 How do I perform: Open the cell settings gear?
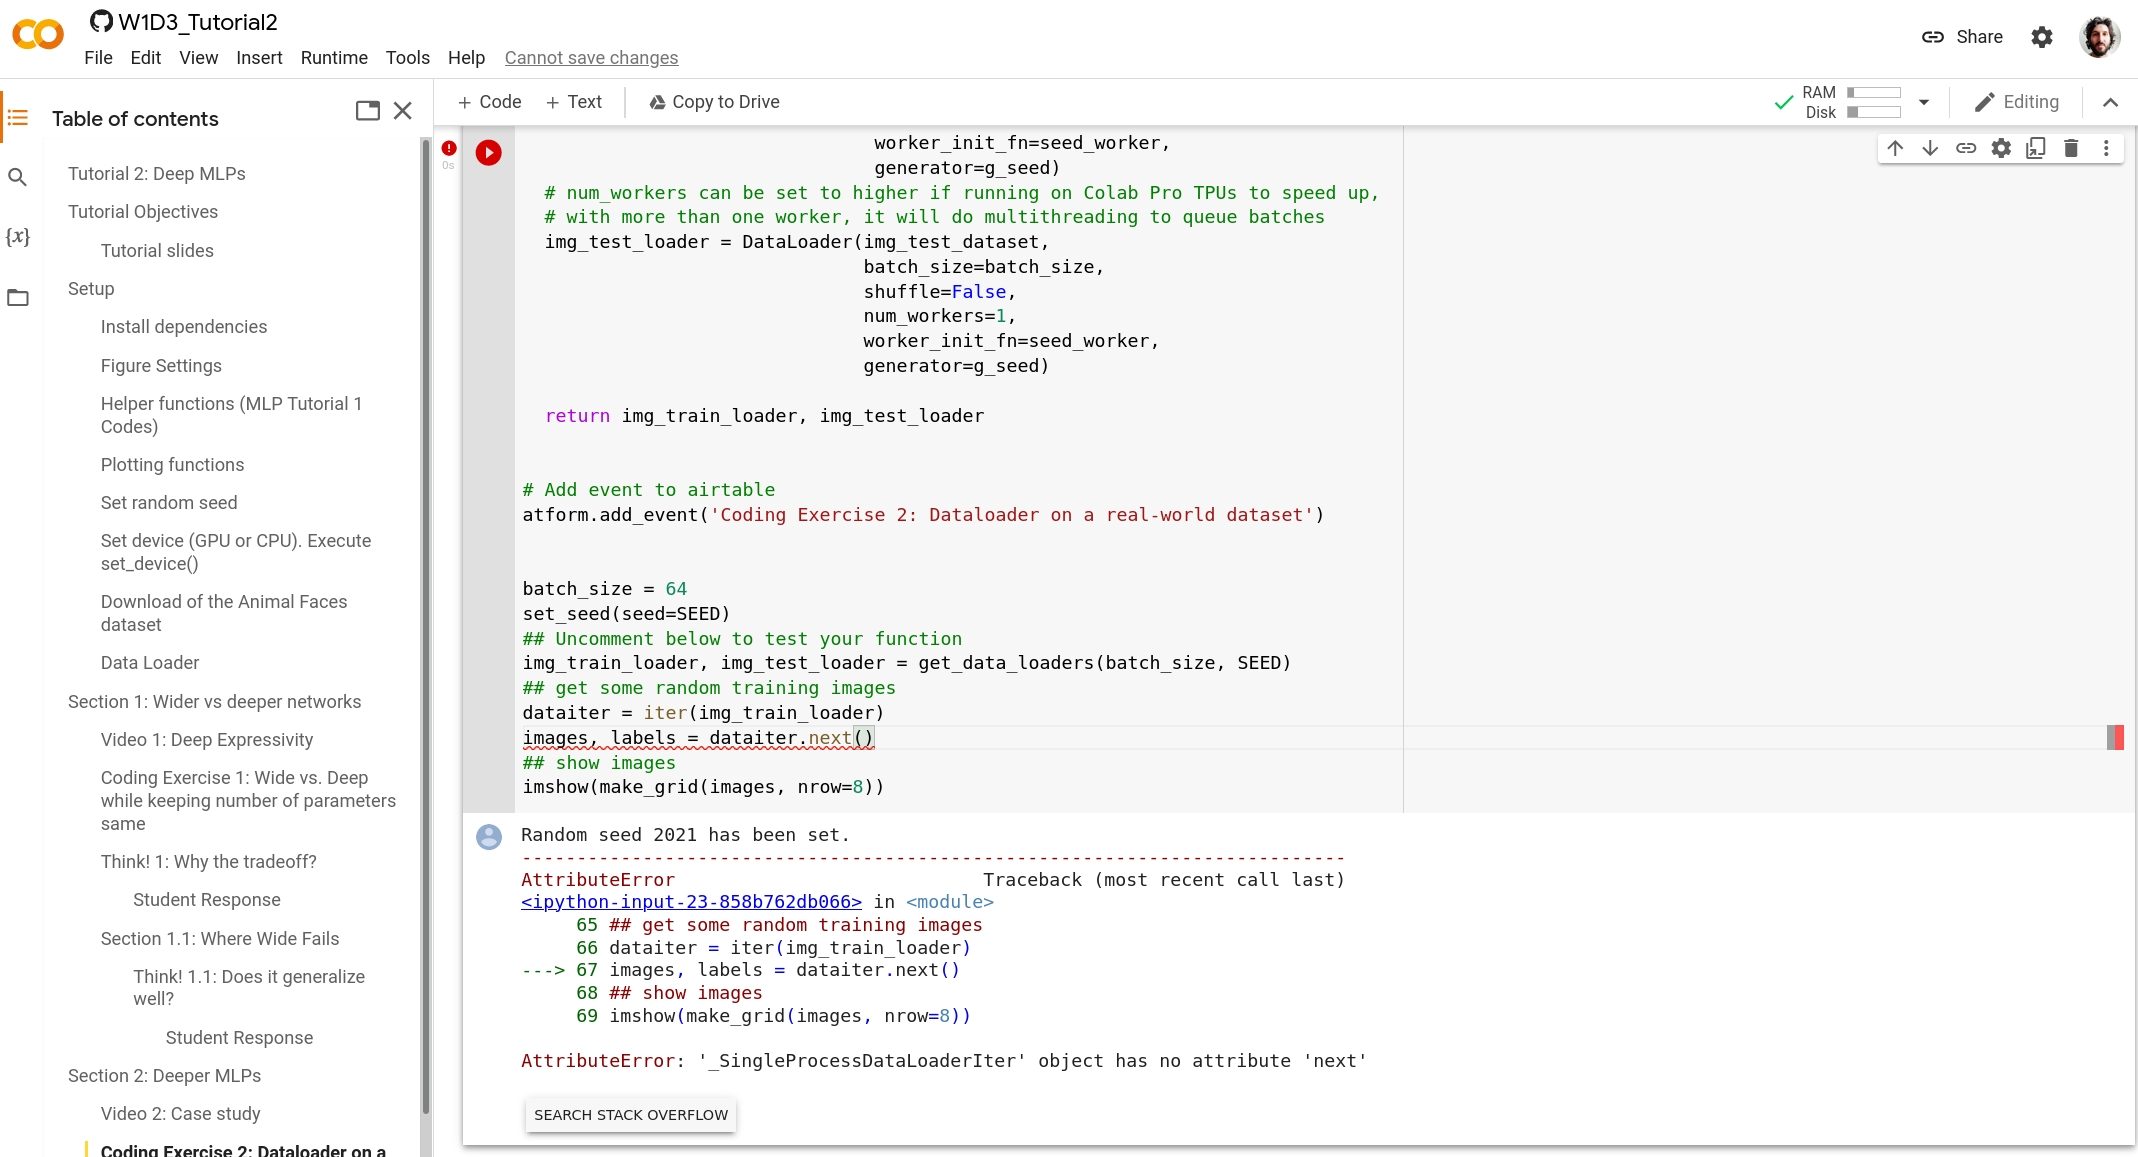2001,147
